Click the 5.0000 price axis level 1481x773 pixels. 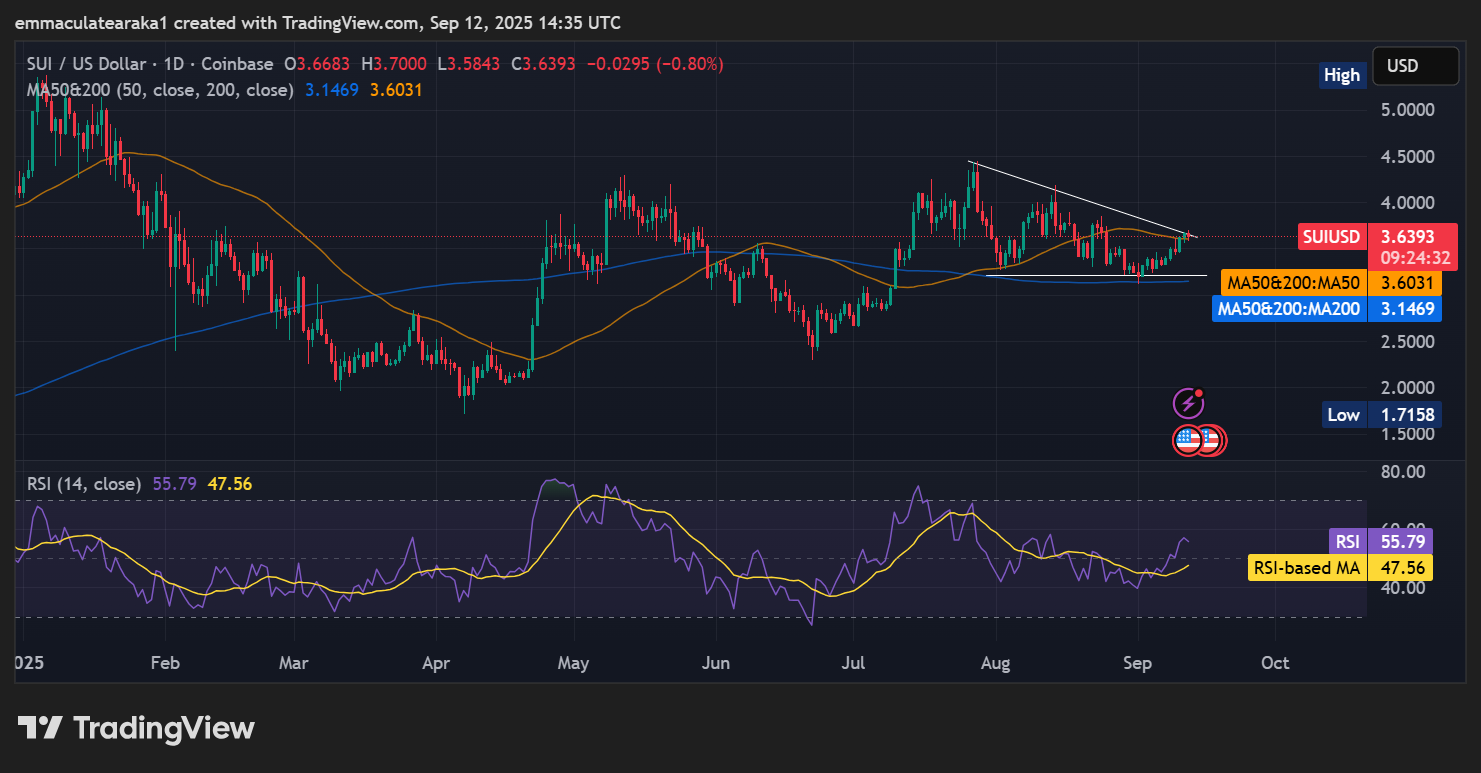1407,109
